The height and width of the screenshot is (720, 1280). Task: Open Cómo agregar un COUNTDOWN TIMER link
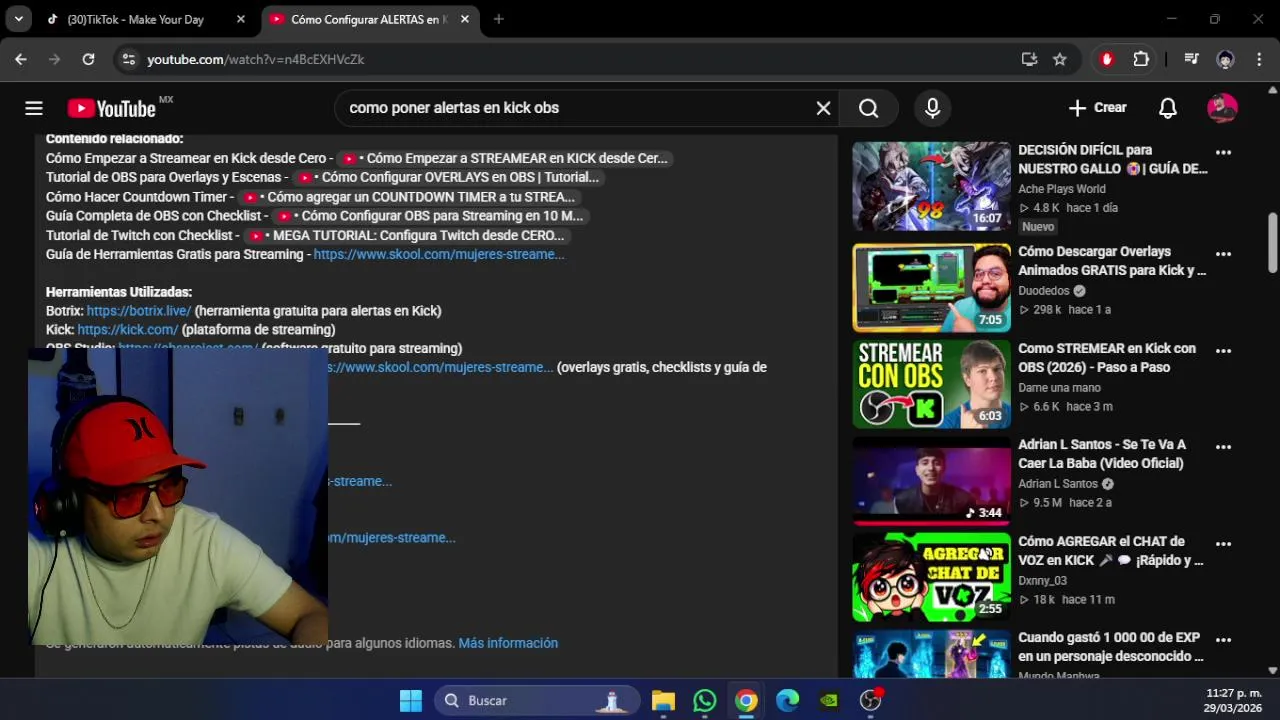tap(409, 197)
